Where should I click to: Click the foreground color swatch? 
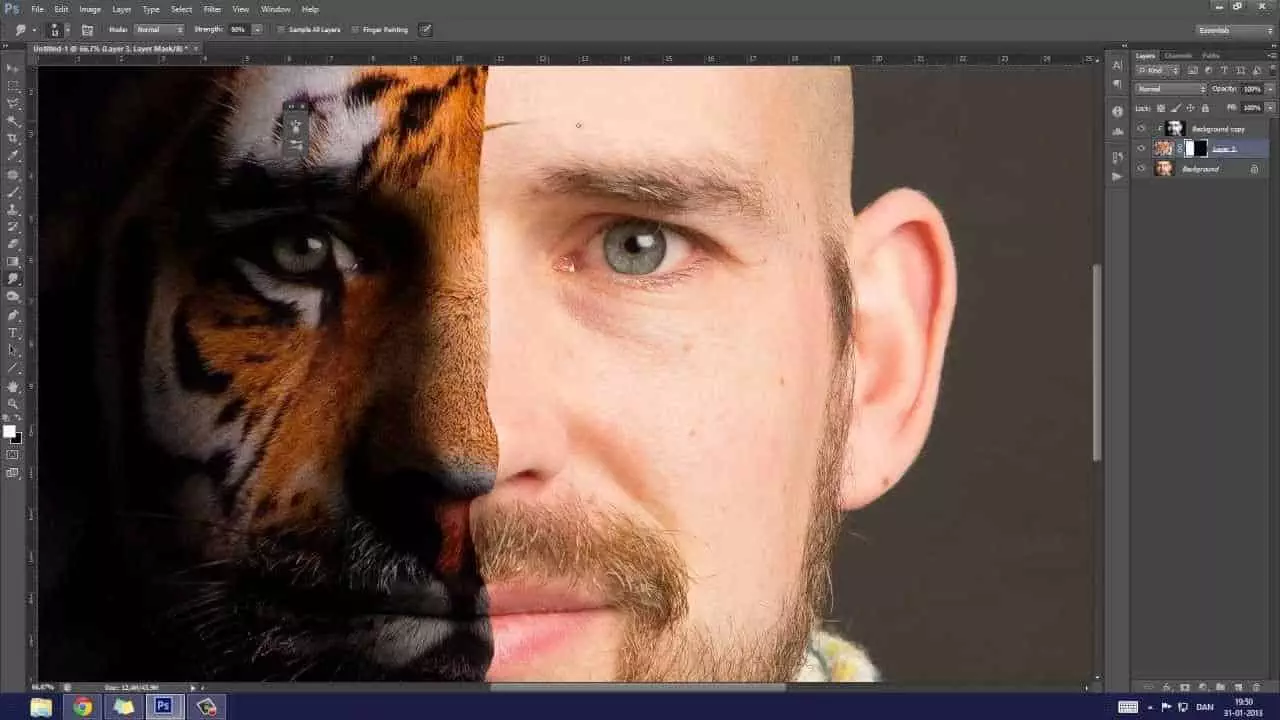pyautogui.click(x=10, y=431)
